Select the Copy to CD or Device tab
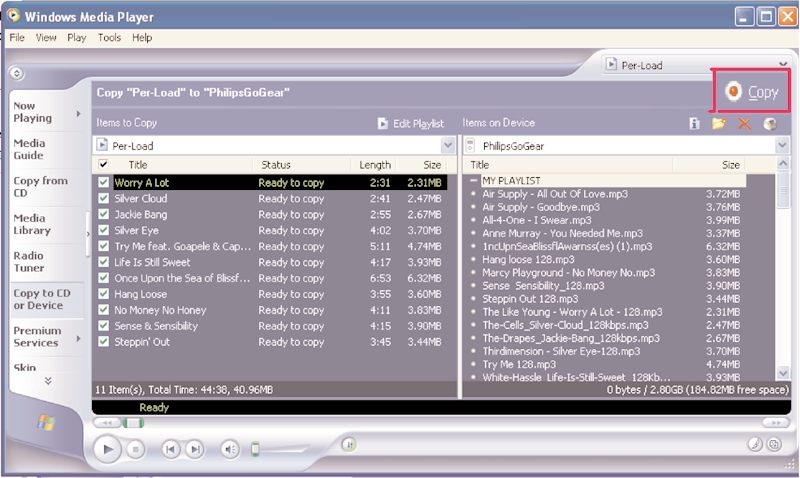 [x=46, y=299]
